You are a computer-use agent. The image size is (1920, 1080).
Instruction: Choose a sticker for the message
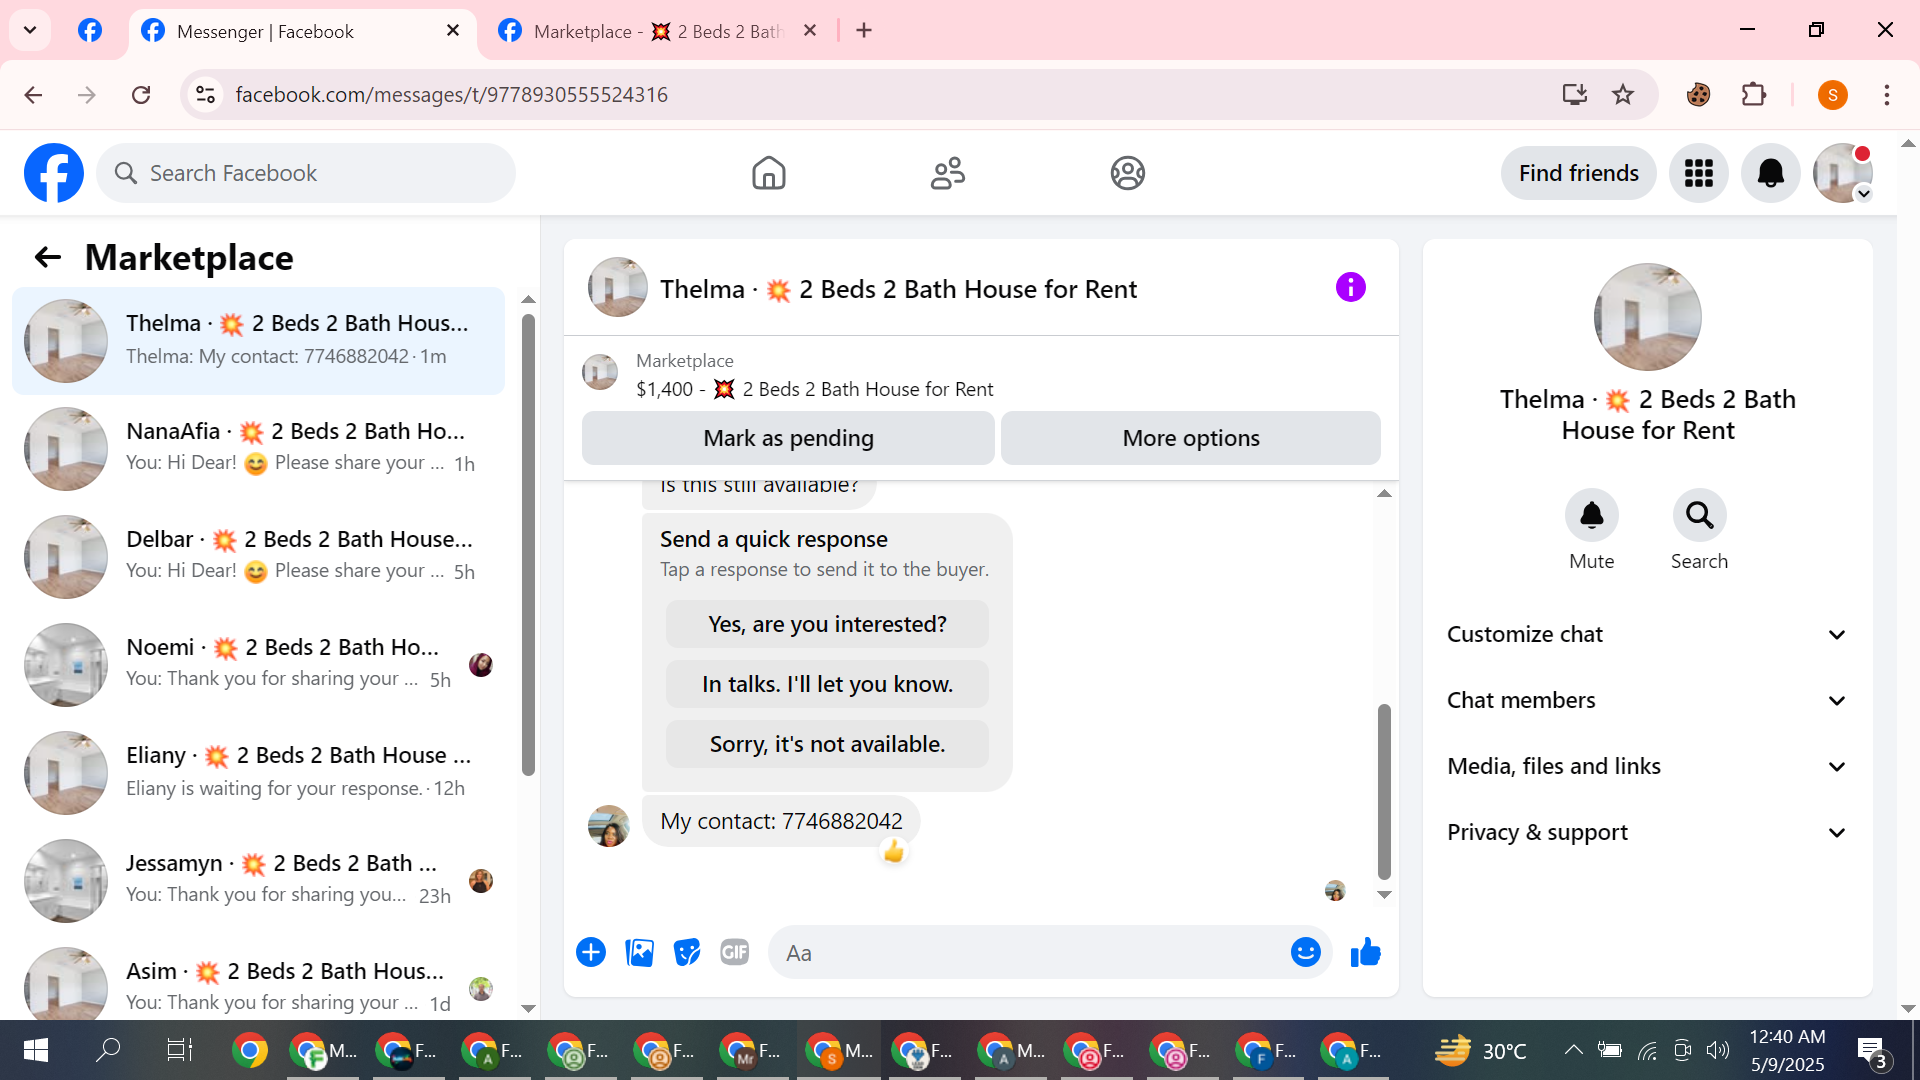(687, 952)
